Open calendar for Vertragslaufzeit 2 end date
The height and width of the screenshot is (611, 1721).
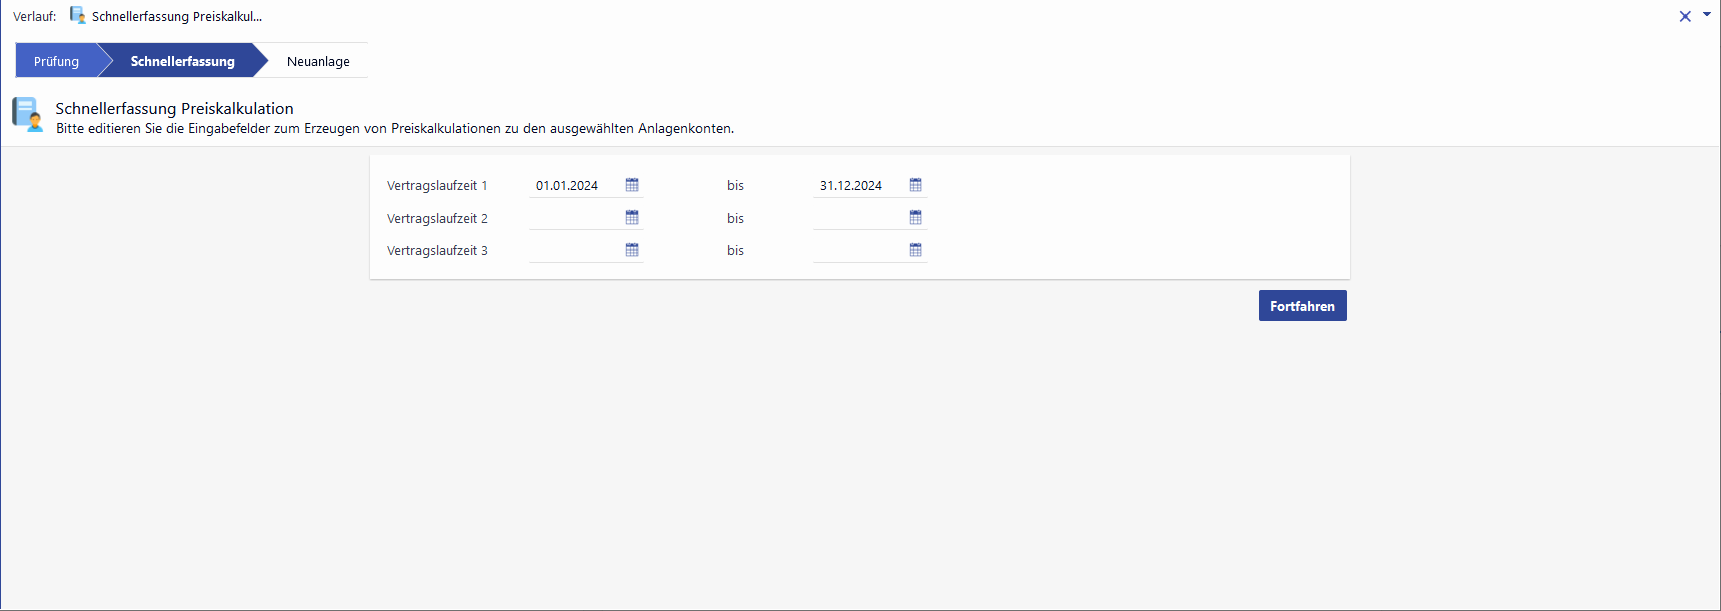915,217
